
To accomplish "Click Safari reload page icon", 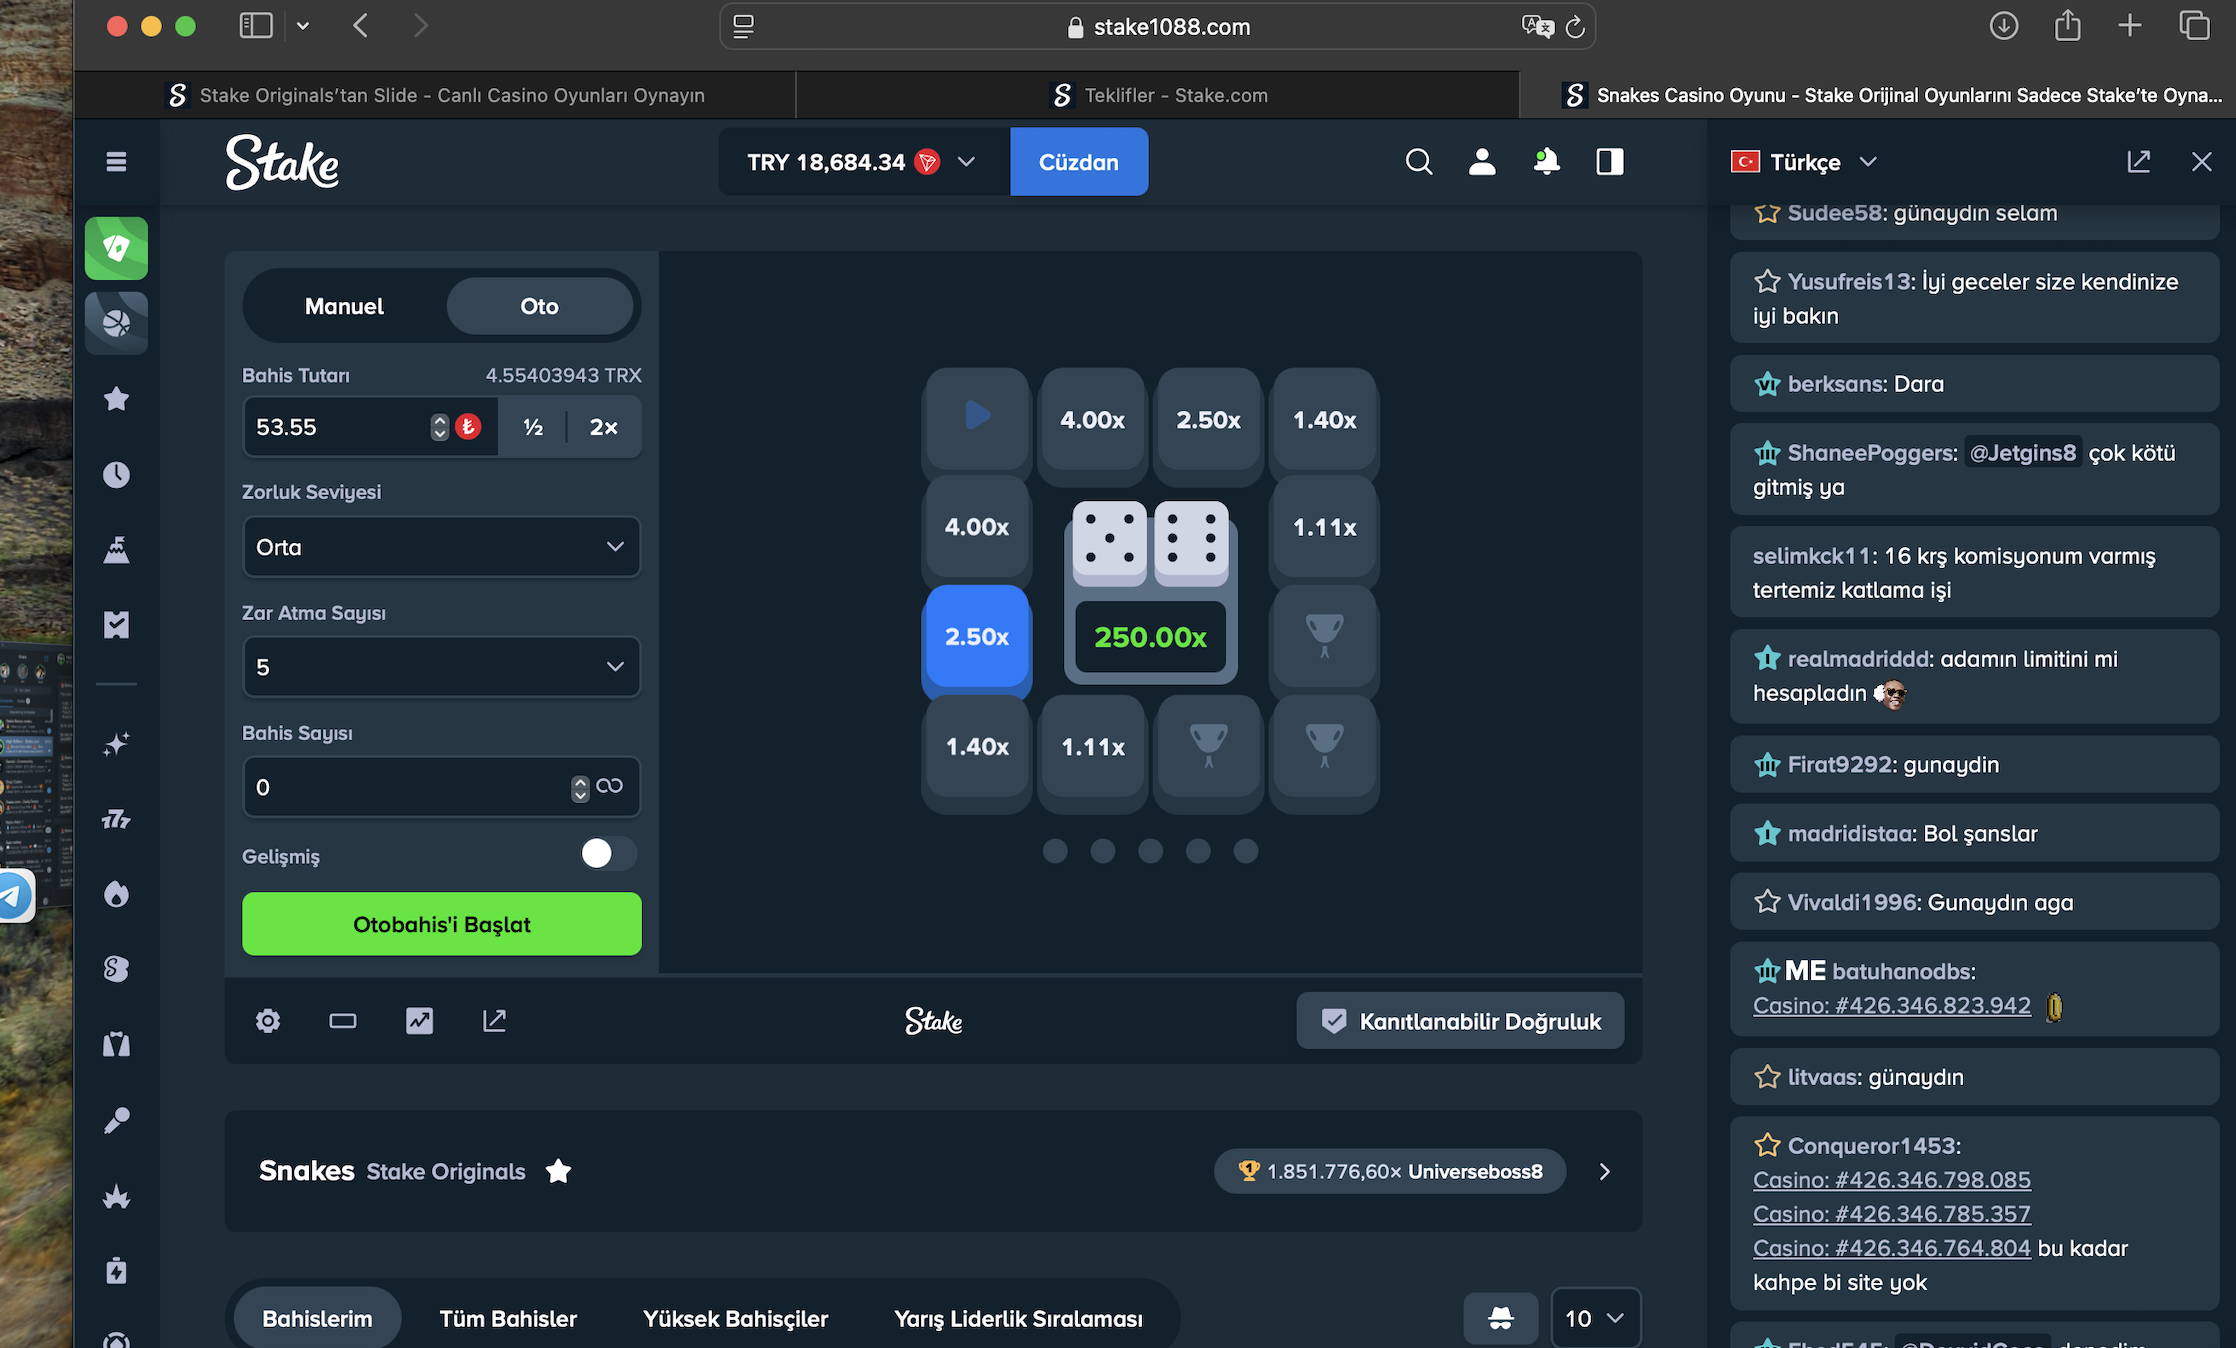I will click(1575, 27).
